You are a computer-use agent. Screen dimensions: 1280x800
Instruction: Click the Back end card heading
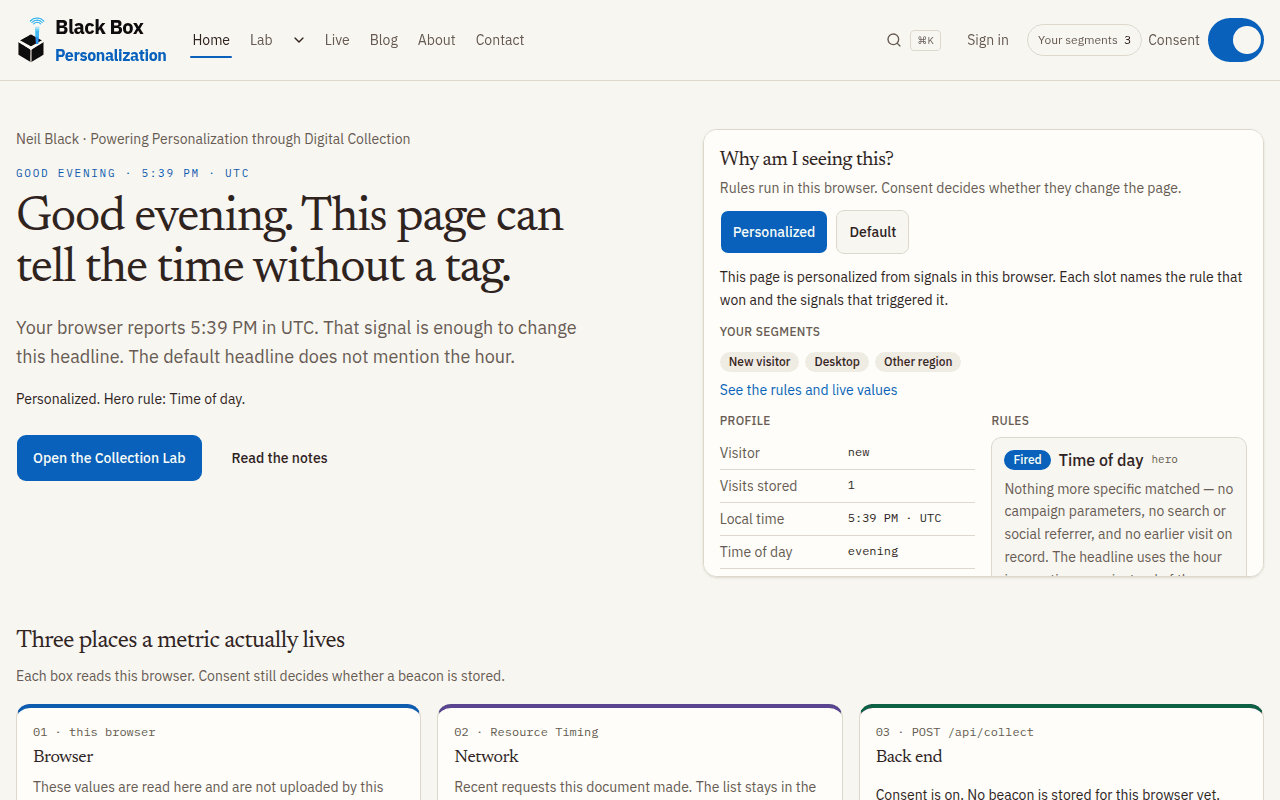[x=909, y=757]
